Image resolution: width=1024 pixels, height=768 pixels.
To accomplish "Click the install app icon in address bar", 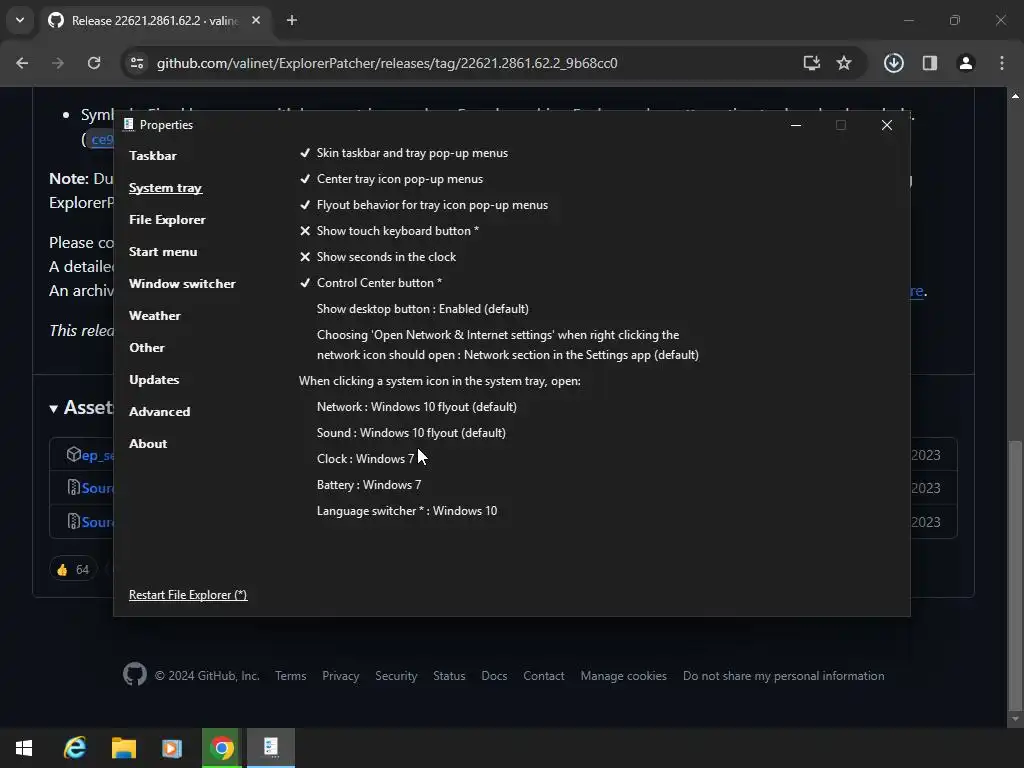I will (811, 63).
